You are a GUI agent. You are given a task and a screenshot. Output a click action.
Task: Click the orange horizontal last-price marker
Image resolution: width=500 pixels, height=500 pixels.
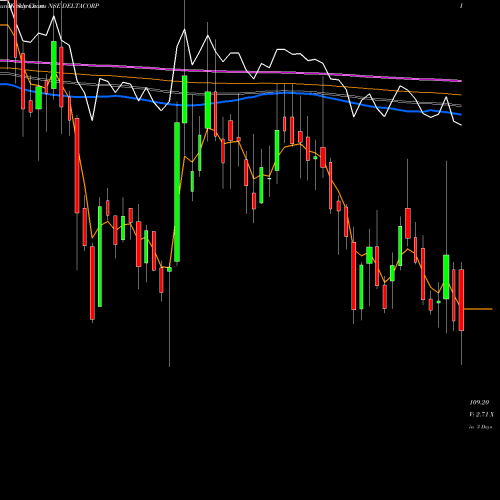tap(478, 309)
